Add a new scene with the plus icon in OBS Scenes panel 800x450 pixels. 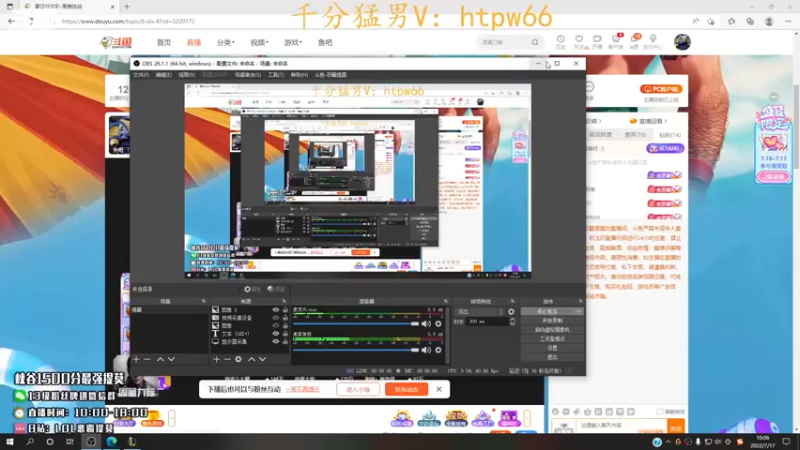[x=136, y=359]
